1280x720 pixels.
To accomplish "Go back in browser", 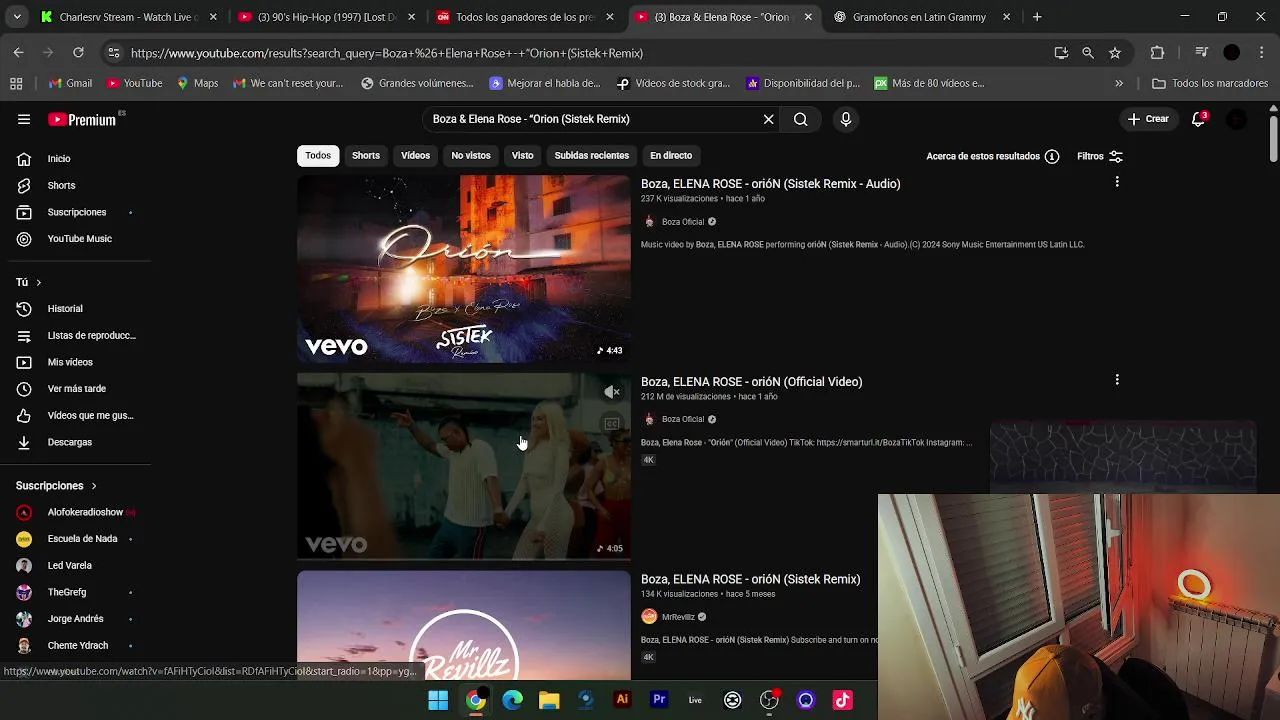I will pyautogui.click(x=19, y=52).
